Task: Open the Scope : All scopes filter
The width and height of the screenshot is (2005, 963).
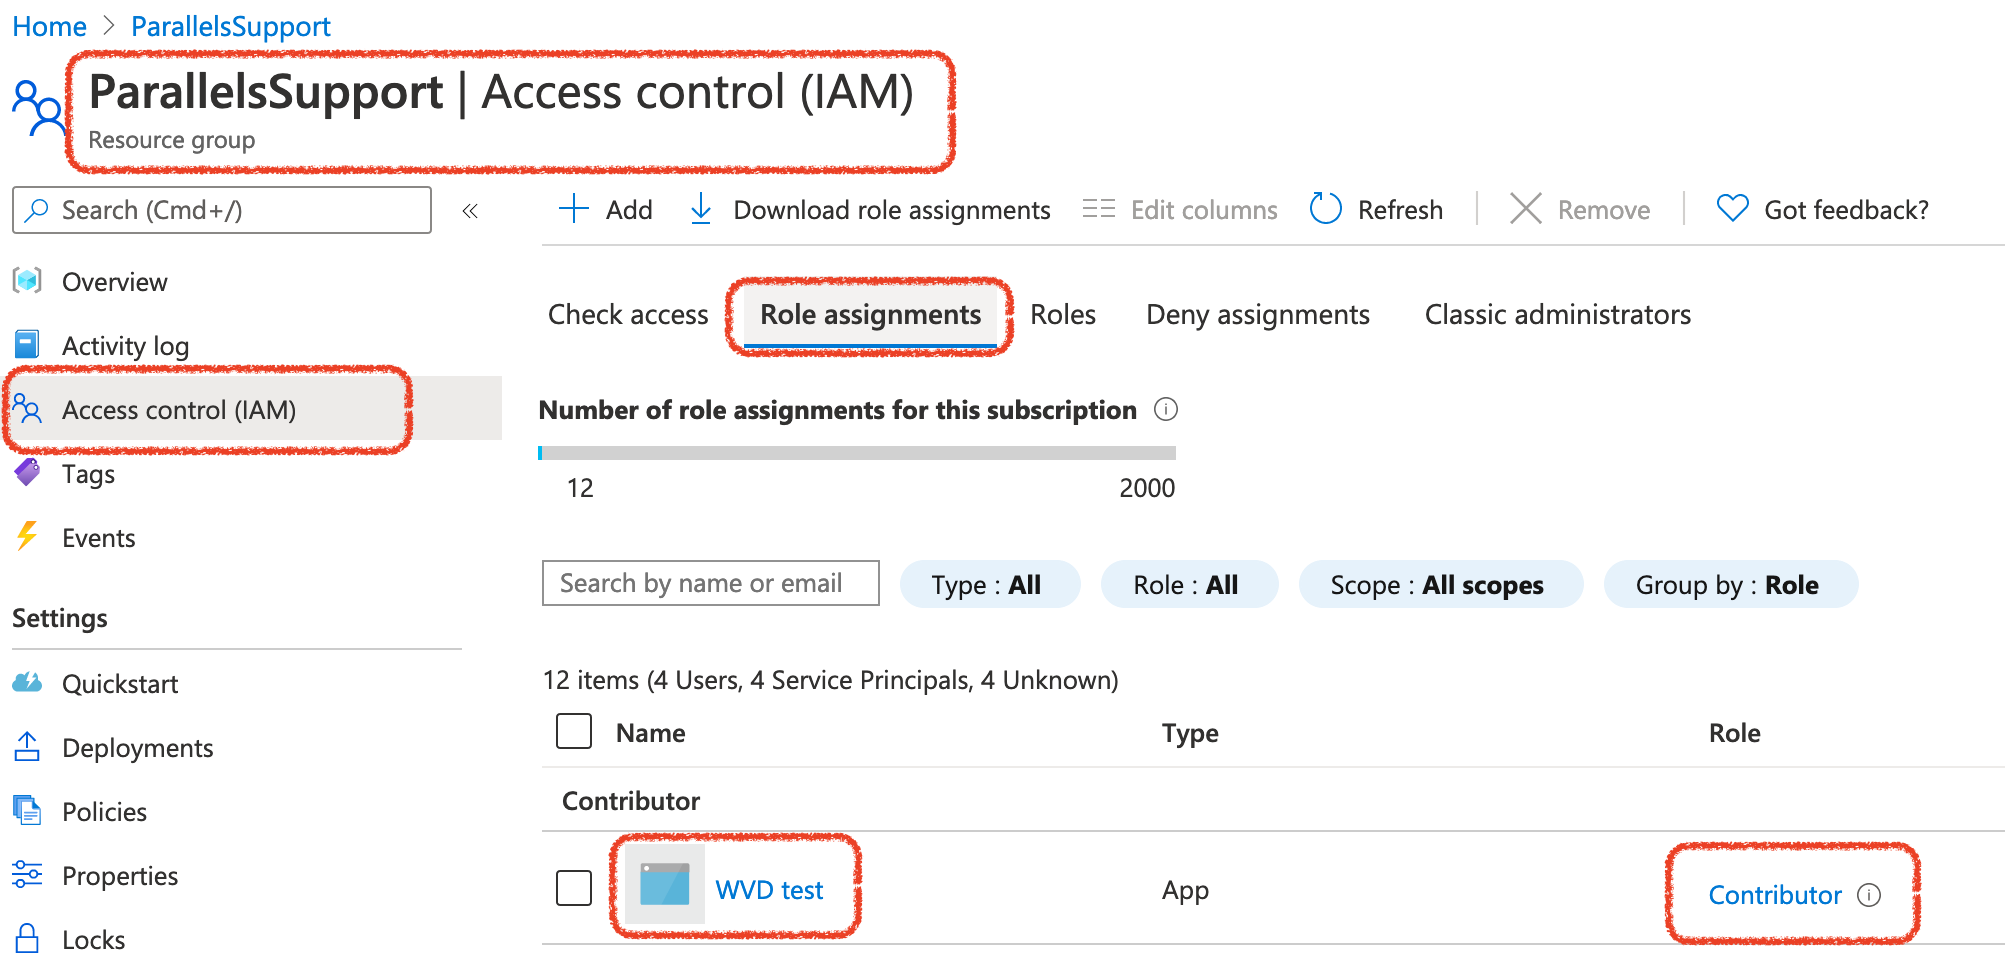Action: coord(1439,585)
